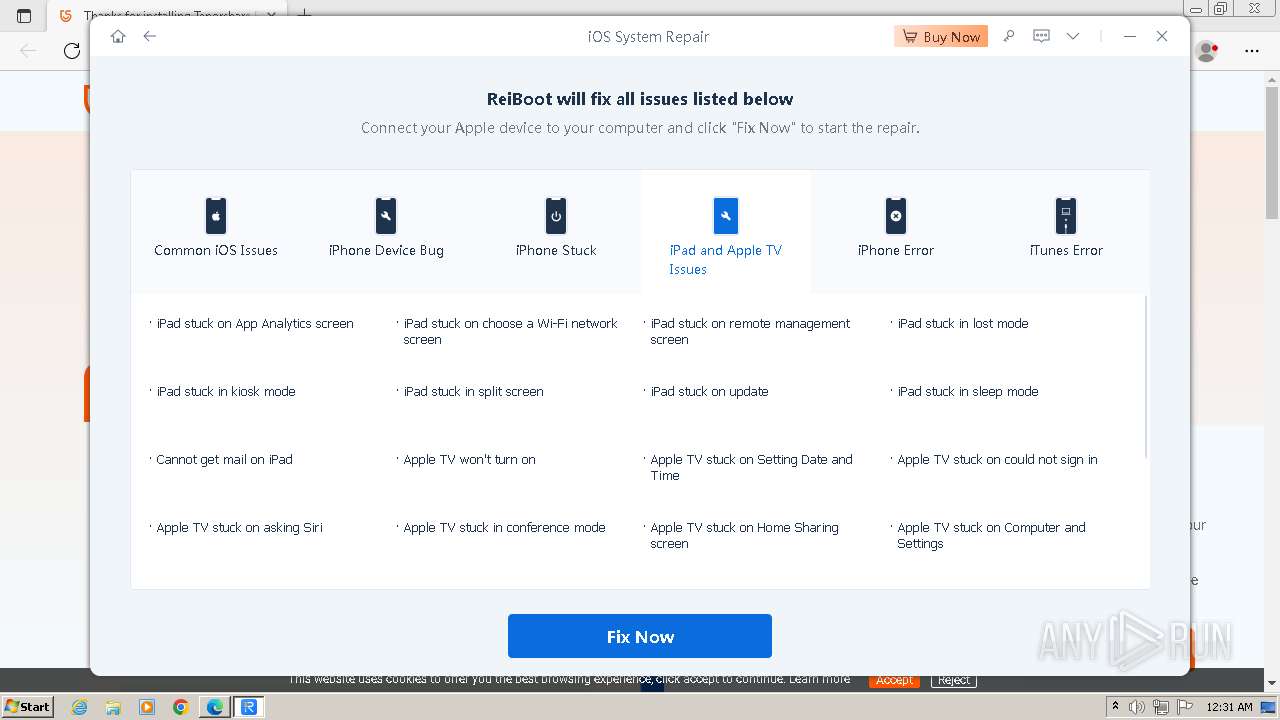Image resolution: width=1280 pixels, height=720 pixels.
Task: Open the Learn more cookie link
Action: click(x=819, y=679)
